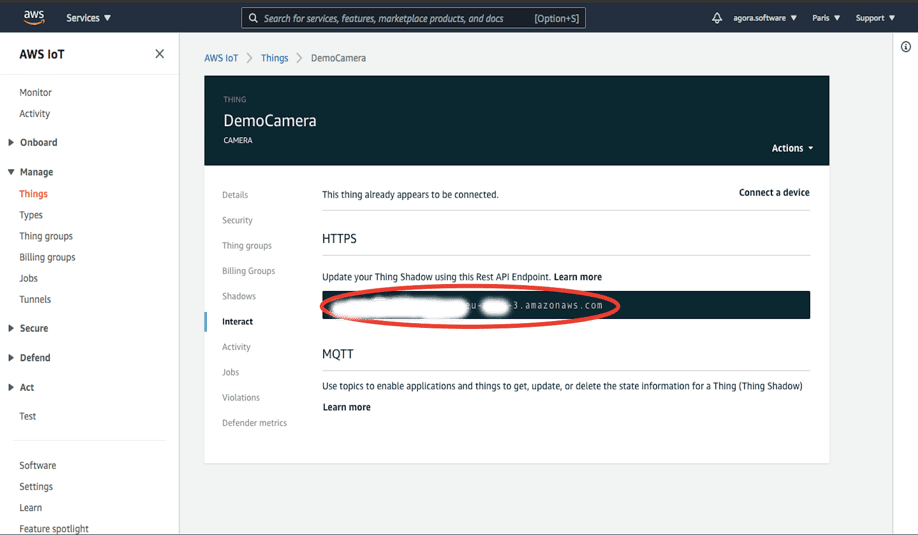Select Things under Manage

33,194
